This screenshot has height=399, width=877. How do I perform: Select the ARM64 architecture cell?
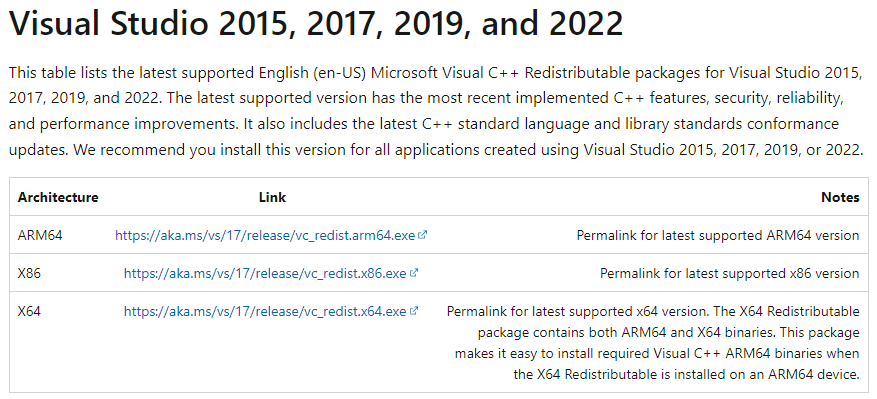coord(40,235)
